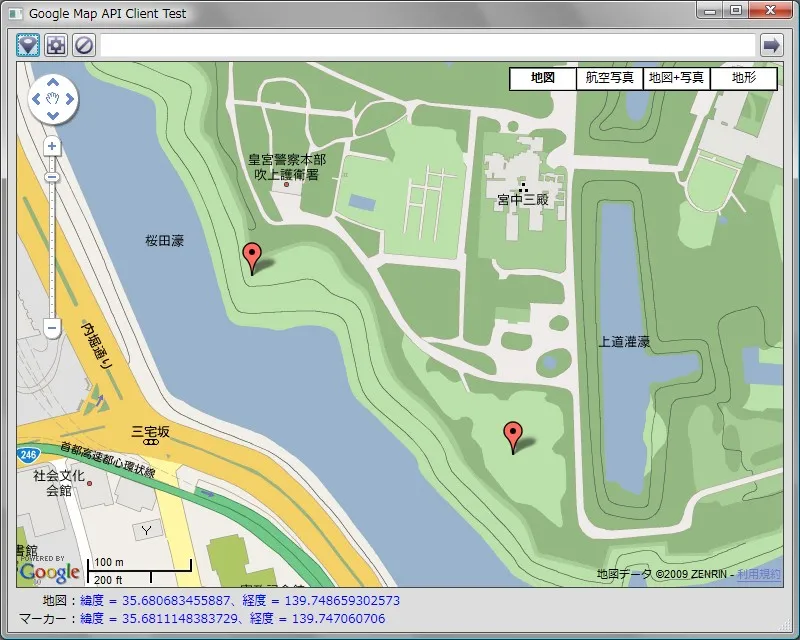800x640 pixels.
Task: Click the hand icon in the pan control
Action: point(53,99)
